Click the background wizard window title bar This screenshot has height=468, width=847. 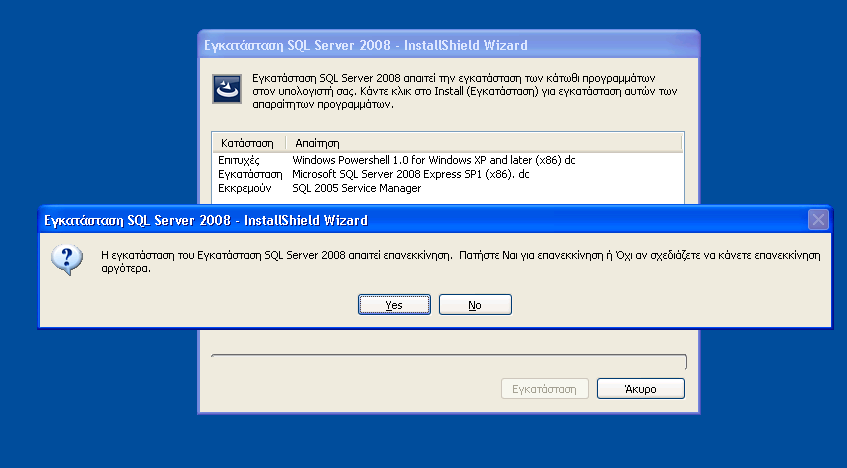tap(448, 45)
